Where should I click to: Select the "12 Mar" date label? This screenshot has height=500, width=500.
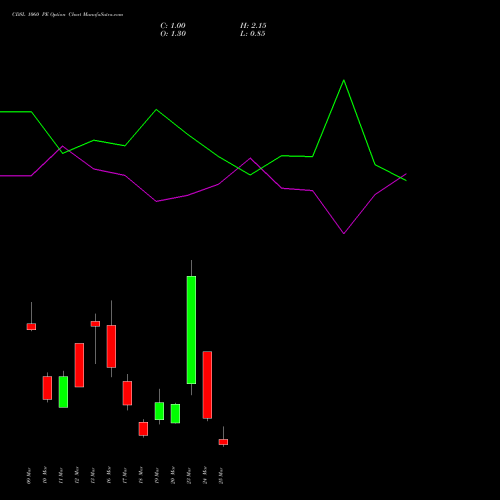pyautogui.click(x=77, y=476)
